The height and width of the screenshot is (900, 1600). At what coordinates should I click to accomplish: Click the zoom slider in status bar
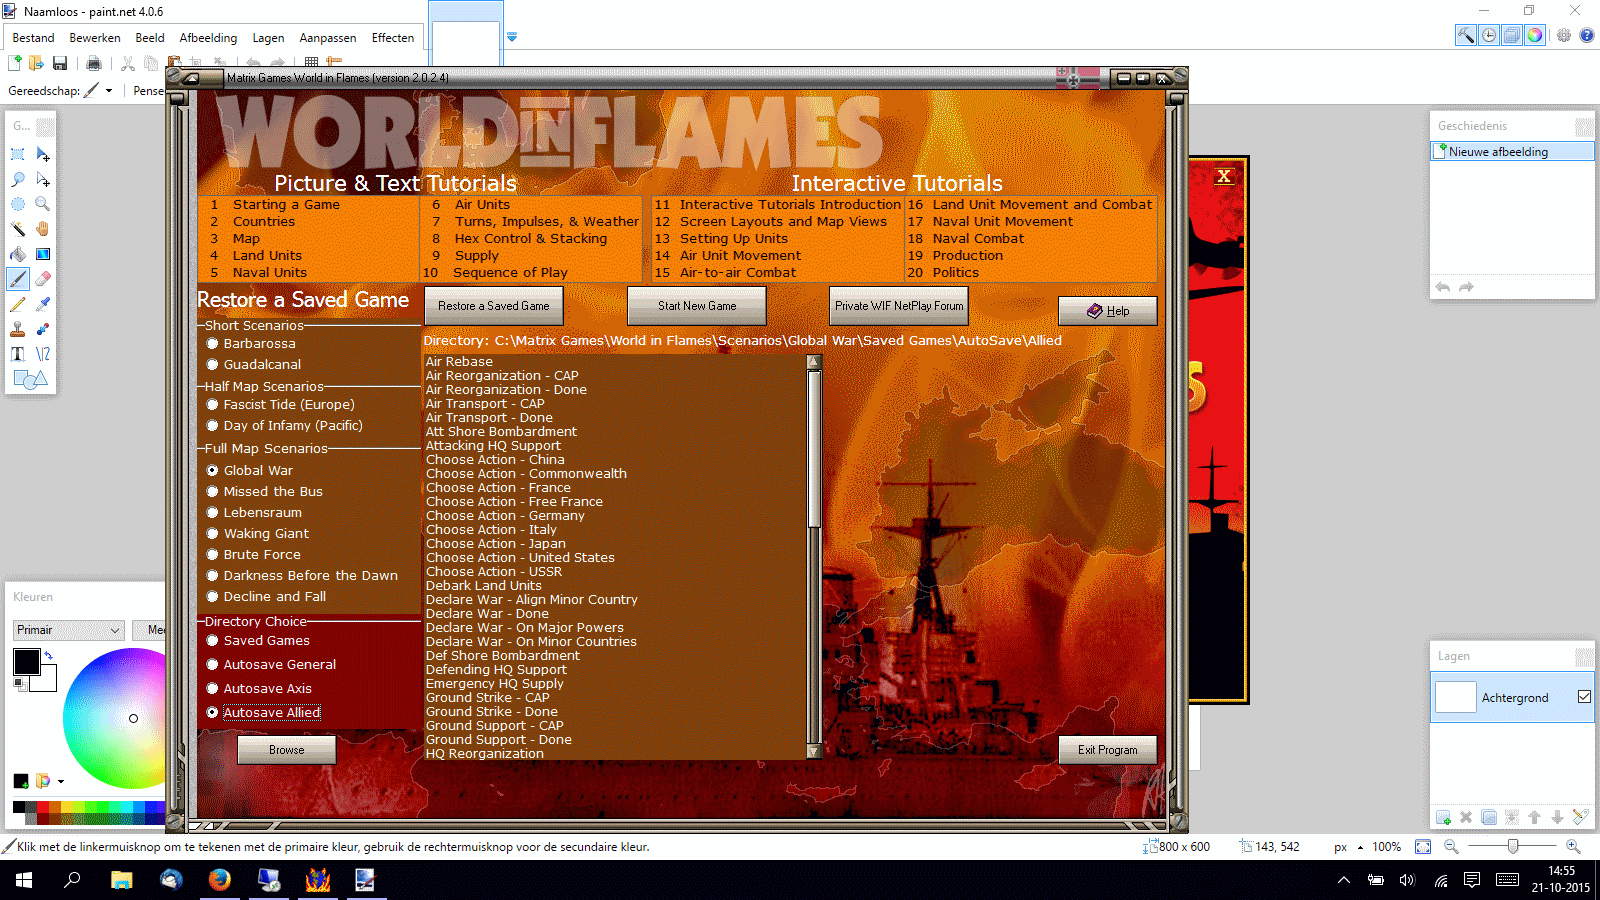coord(1514,847)
